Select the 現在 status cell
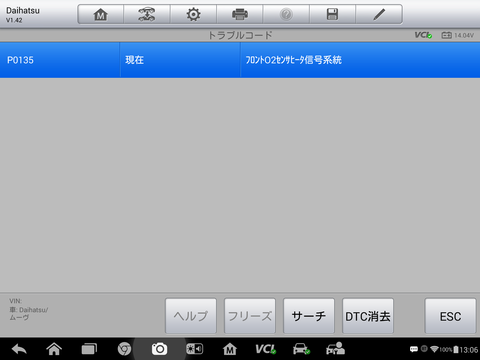The image size is (480, 360). (180, 60)
